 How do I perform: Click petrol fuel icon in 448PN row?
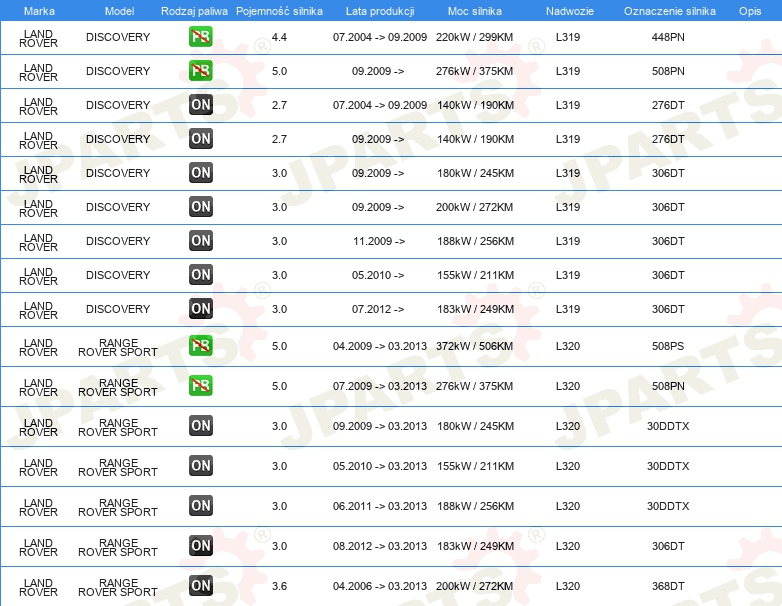200,37
